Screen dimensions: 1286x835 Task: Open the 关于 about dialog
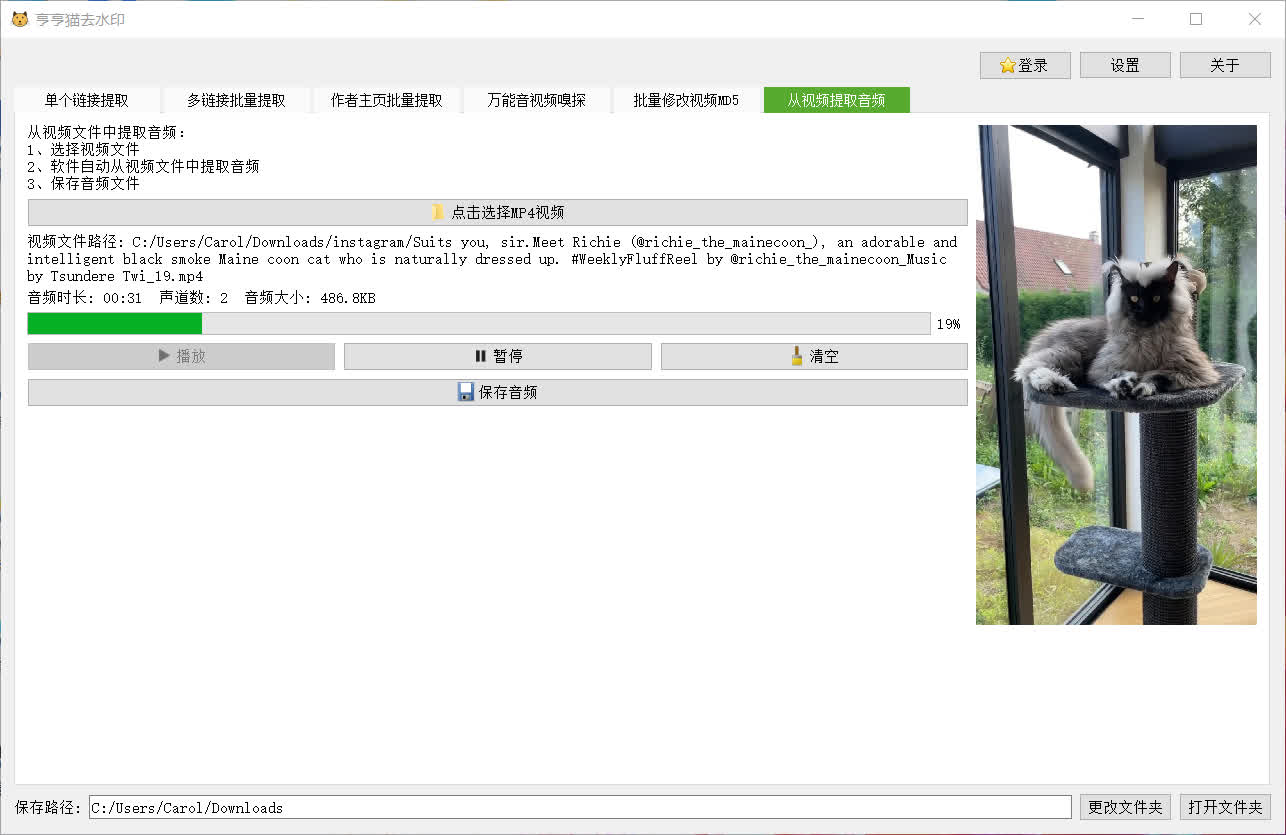1224,64
